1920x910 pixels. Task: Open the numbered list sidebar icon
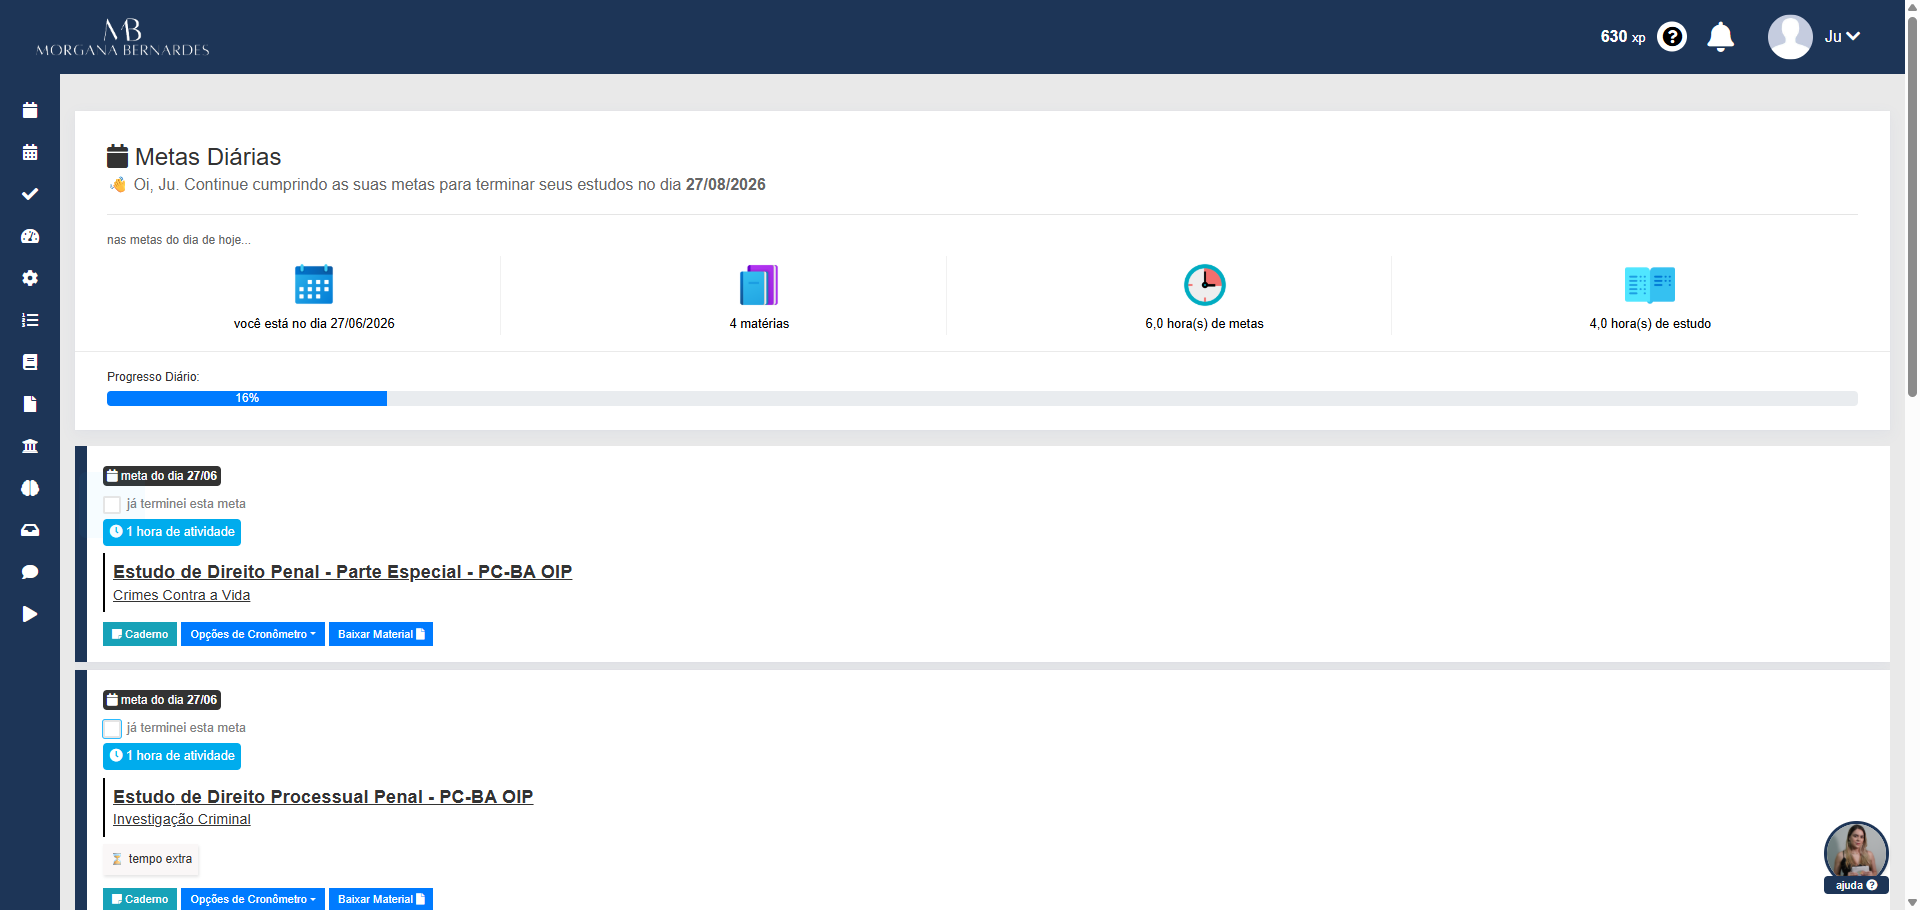pyautogui.click(x=30, y=320)
